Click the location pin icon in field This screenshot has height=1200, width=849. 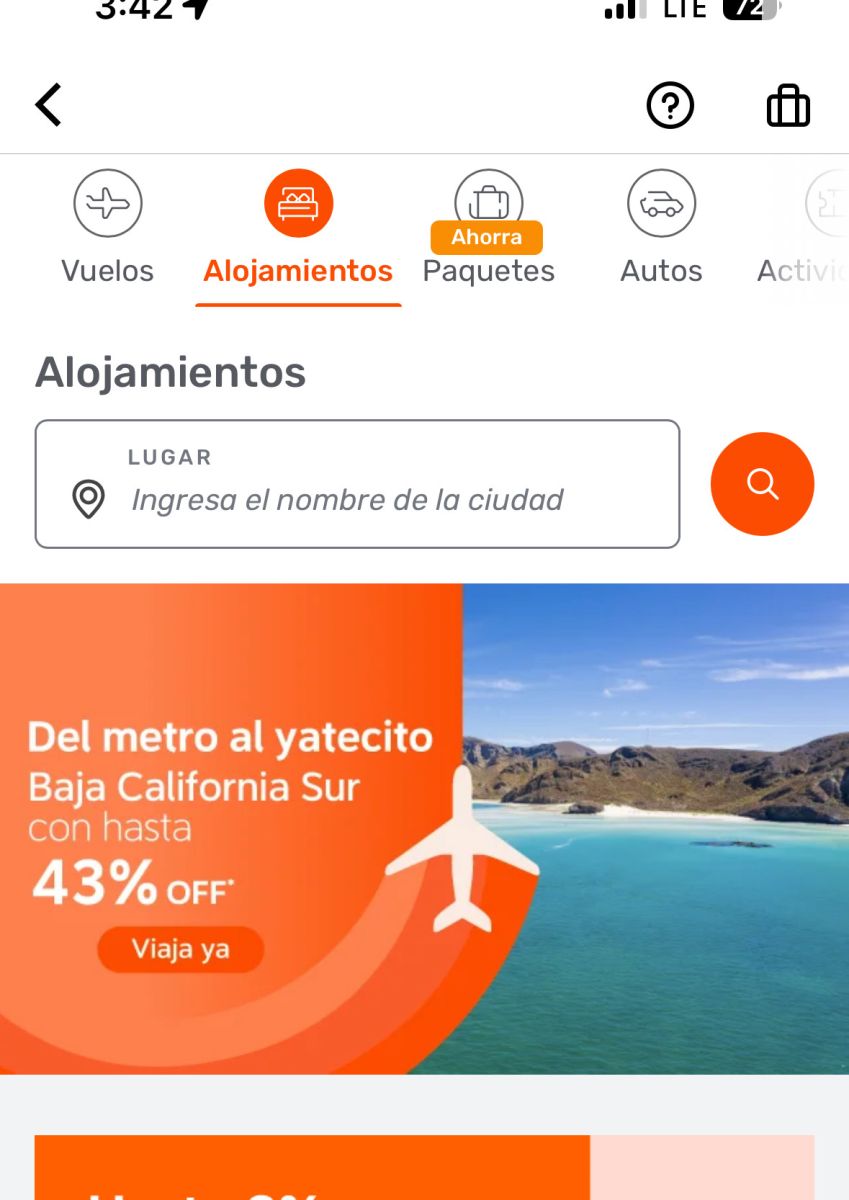tap(89, 499)
